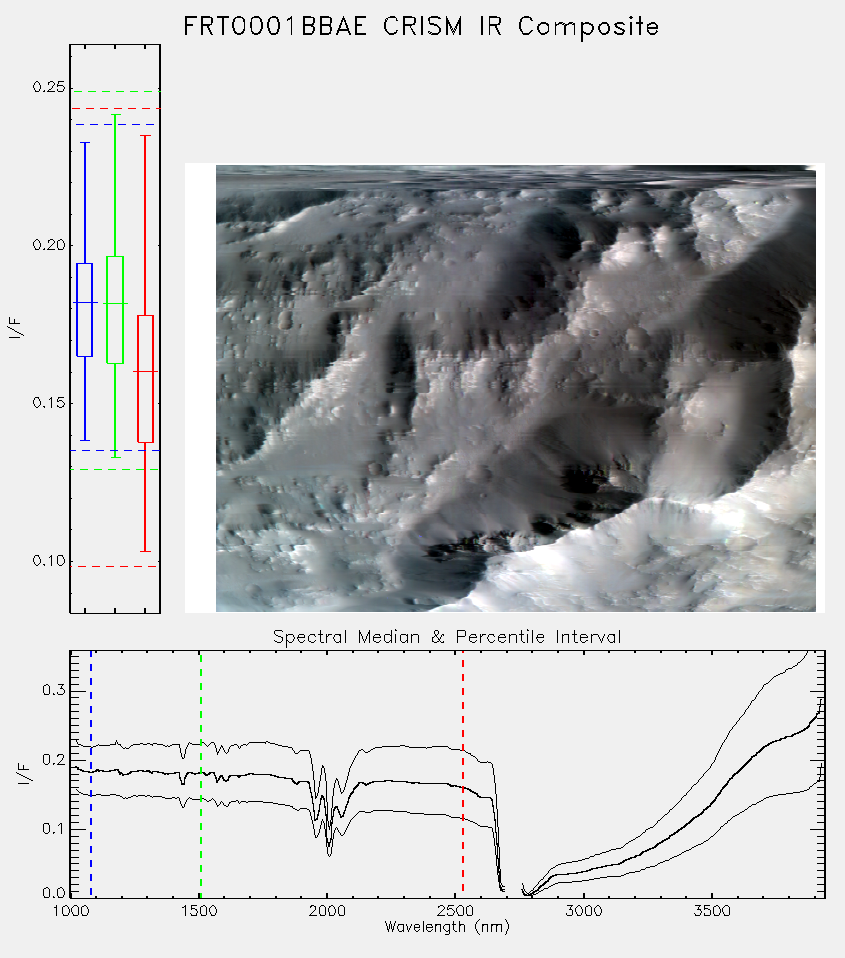Click the green dashed wavelength marker line
845x958 pixels.
pos(200,774)
